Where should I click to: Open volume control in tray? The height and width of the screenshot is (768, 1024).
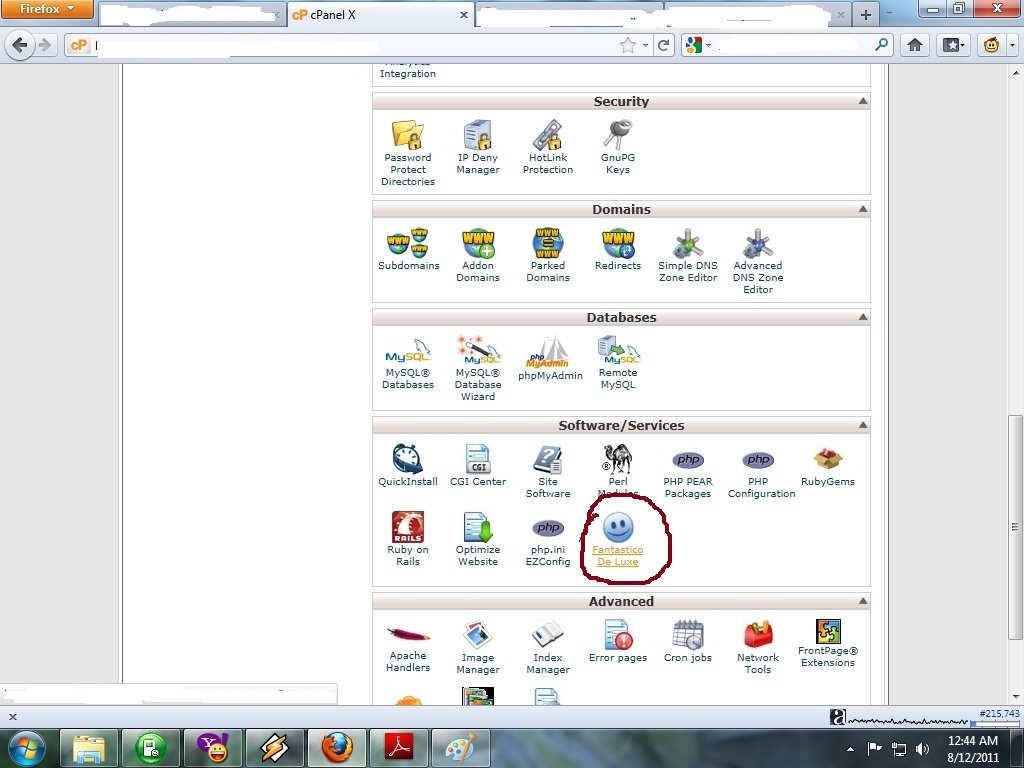(921, 748)
